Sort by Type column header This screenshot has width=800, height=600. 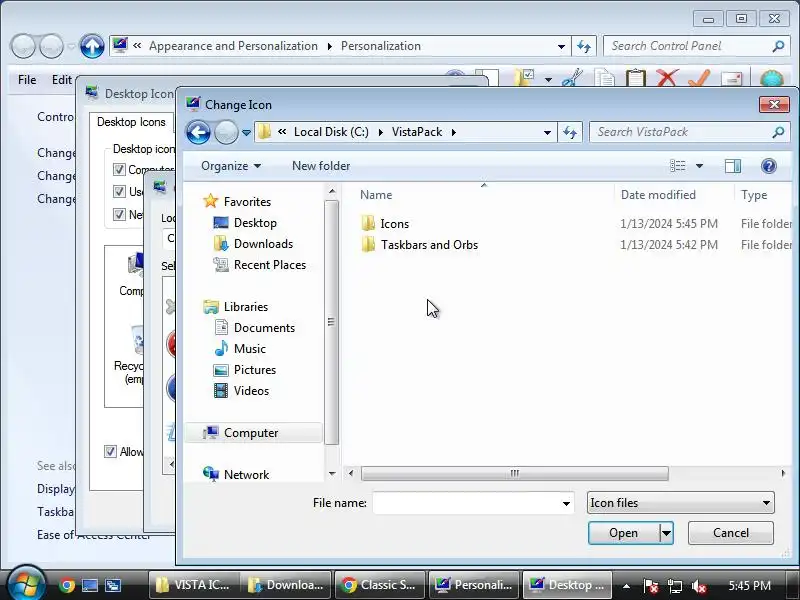click(x=754, y=195)
